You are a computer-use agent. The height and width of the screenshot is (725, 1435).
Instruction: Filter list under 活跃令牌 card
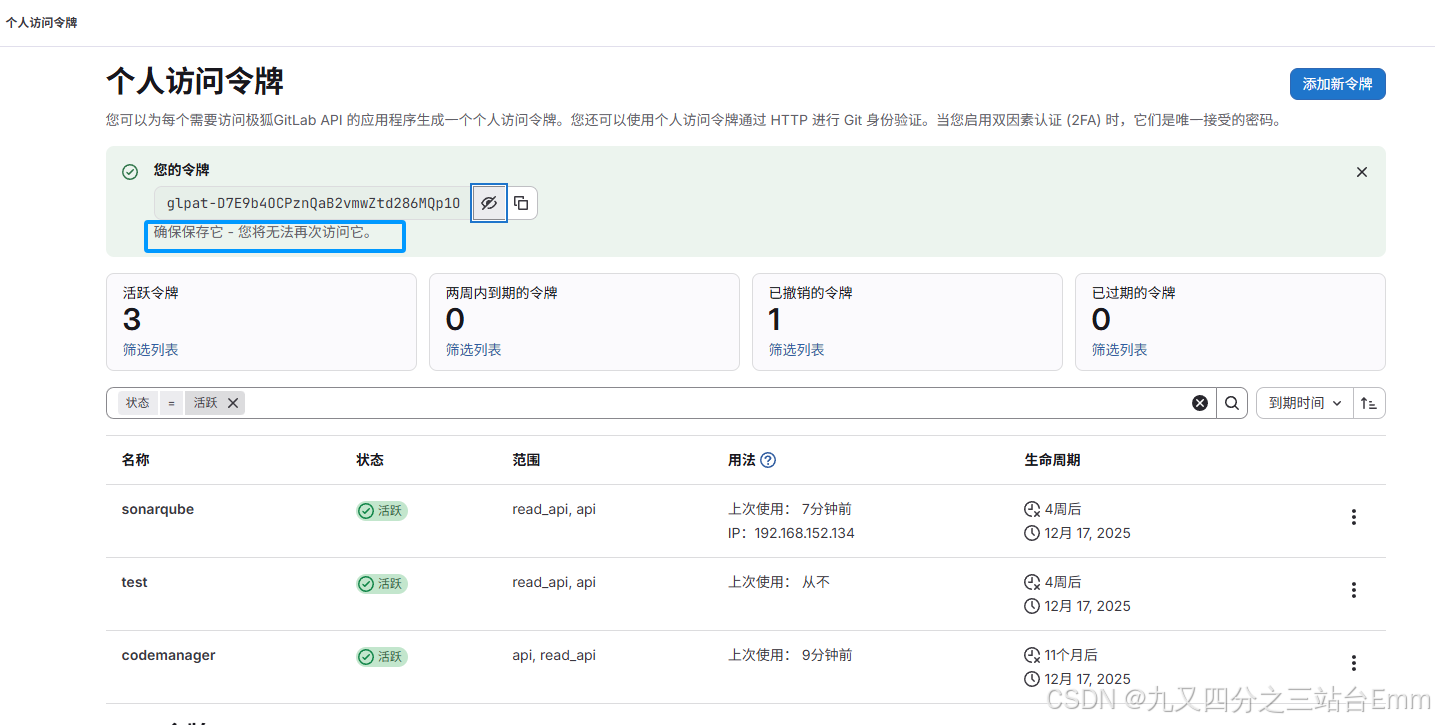pyautogui.click(x=151, y=350)
